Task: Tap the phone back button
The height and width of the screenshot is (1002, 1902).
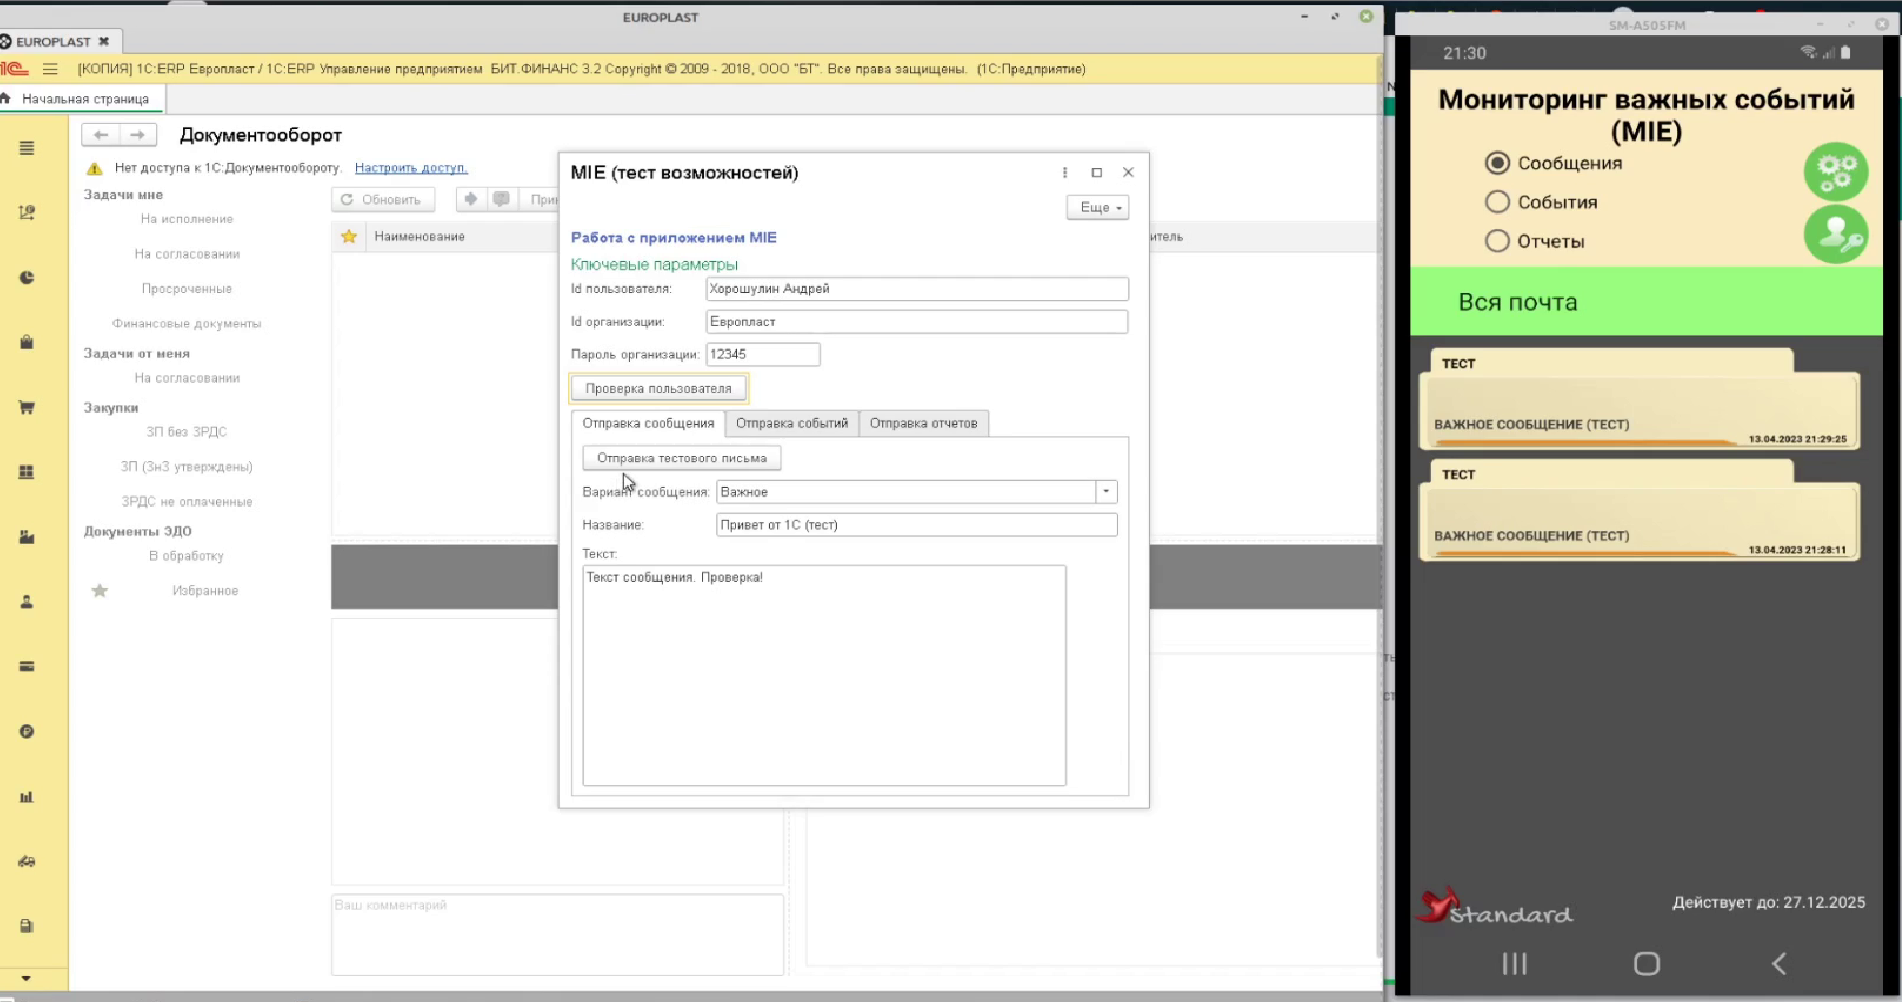Action: [x=1778, y=964]
